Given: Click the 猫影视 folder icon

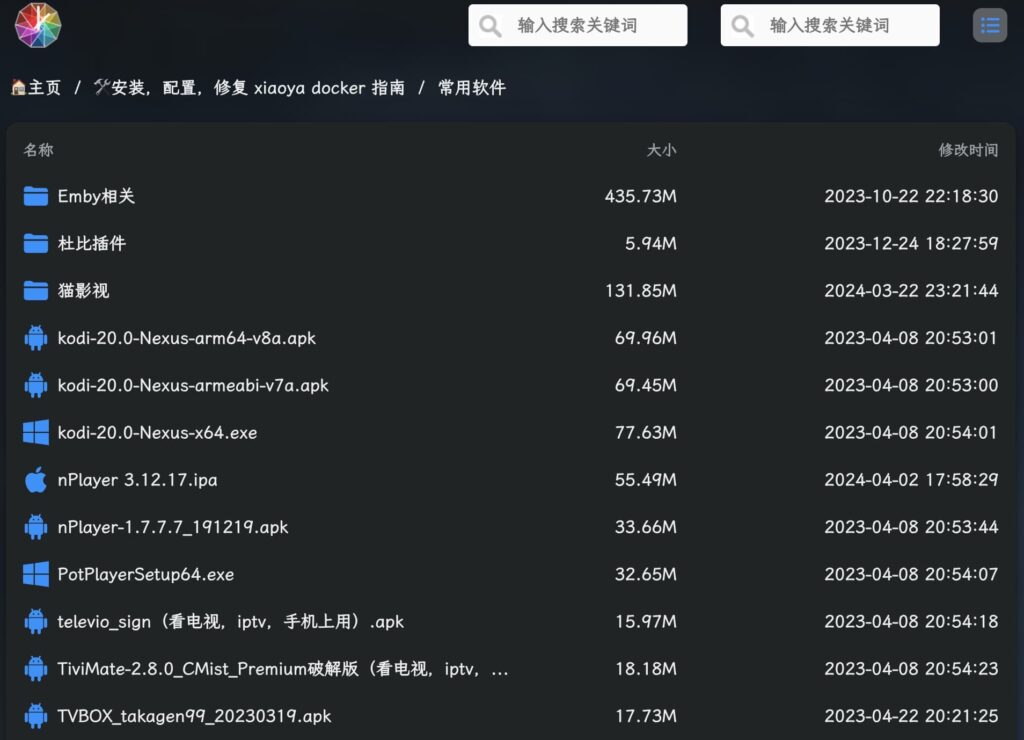Looking at the screenshot, I should [x=36, y=290].
